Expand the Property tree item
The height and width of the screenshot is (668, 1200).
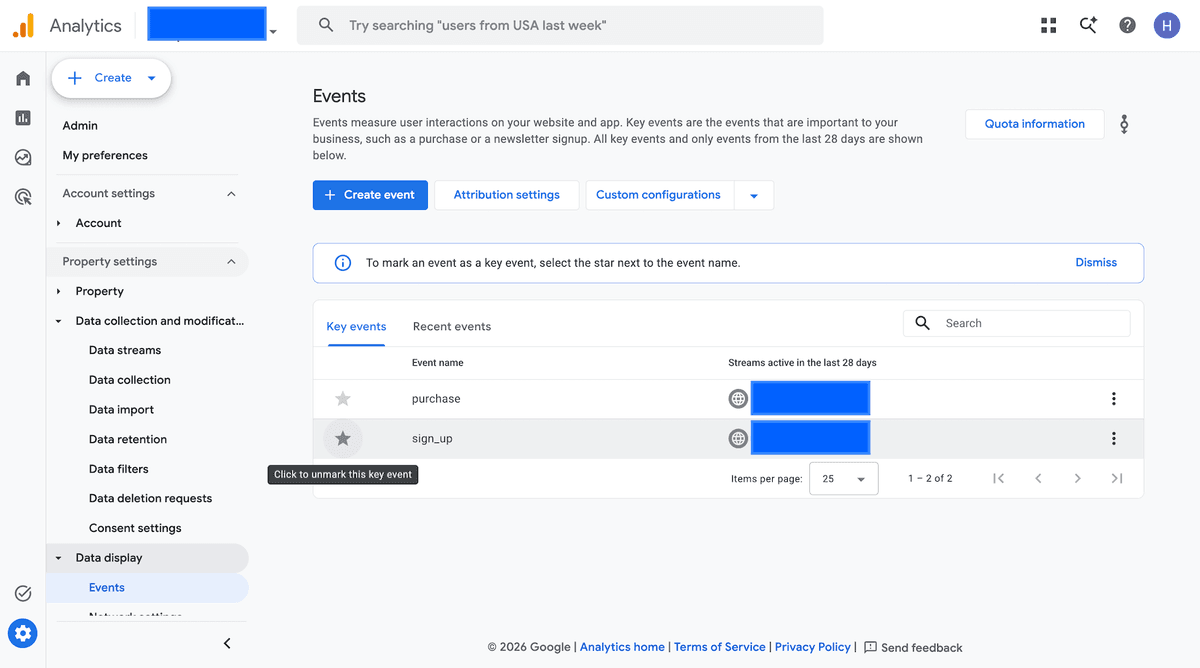pyautogui.click(x=59, y=291)
